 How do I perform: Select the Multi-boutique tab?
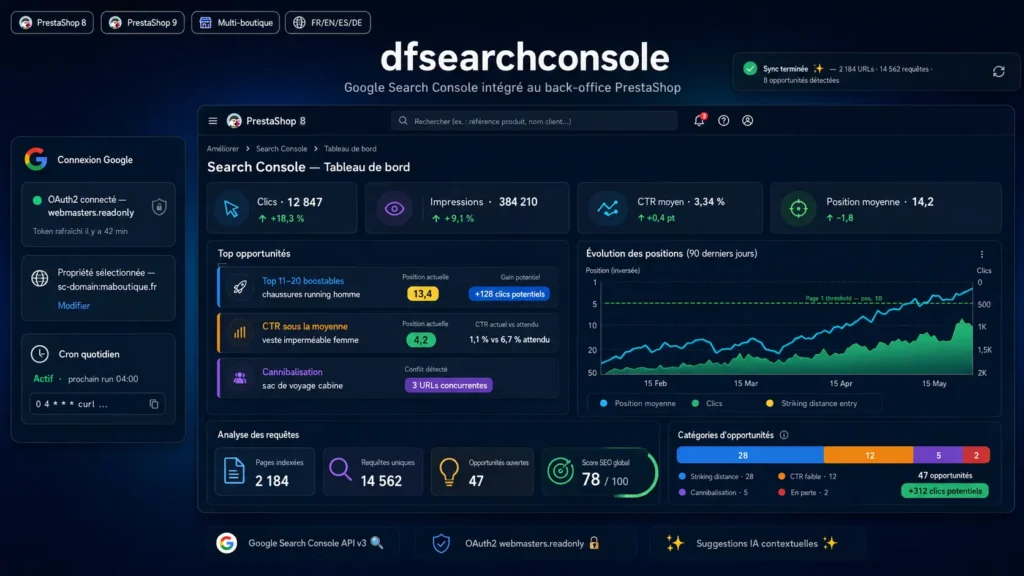coord(236,23)
